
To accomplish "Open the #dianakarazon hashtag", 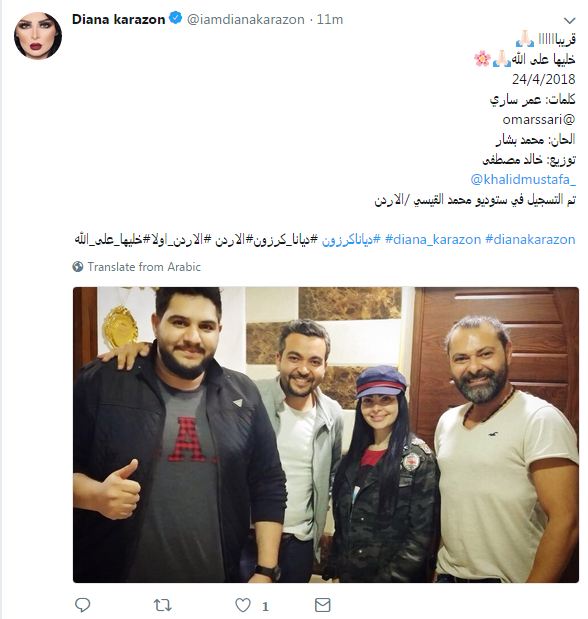I will click(530, 240).
